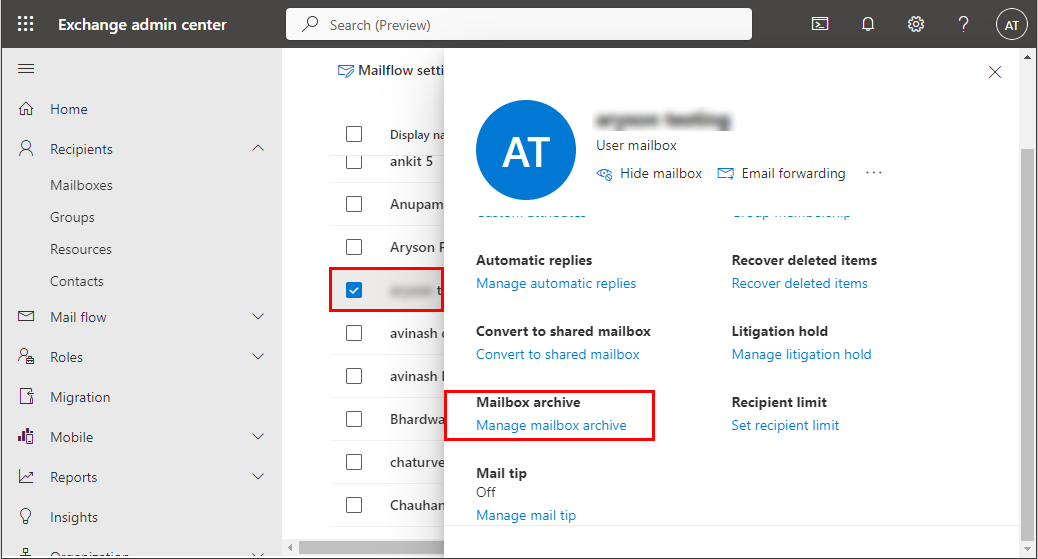The height and width of the screenshot is (559, 1038).
Task: Click the details panel vertical scrollbar
Action: coord(1027,344)
